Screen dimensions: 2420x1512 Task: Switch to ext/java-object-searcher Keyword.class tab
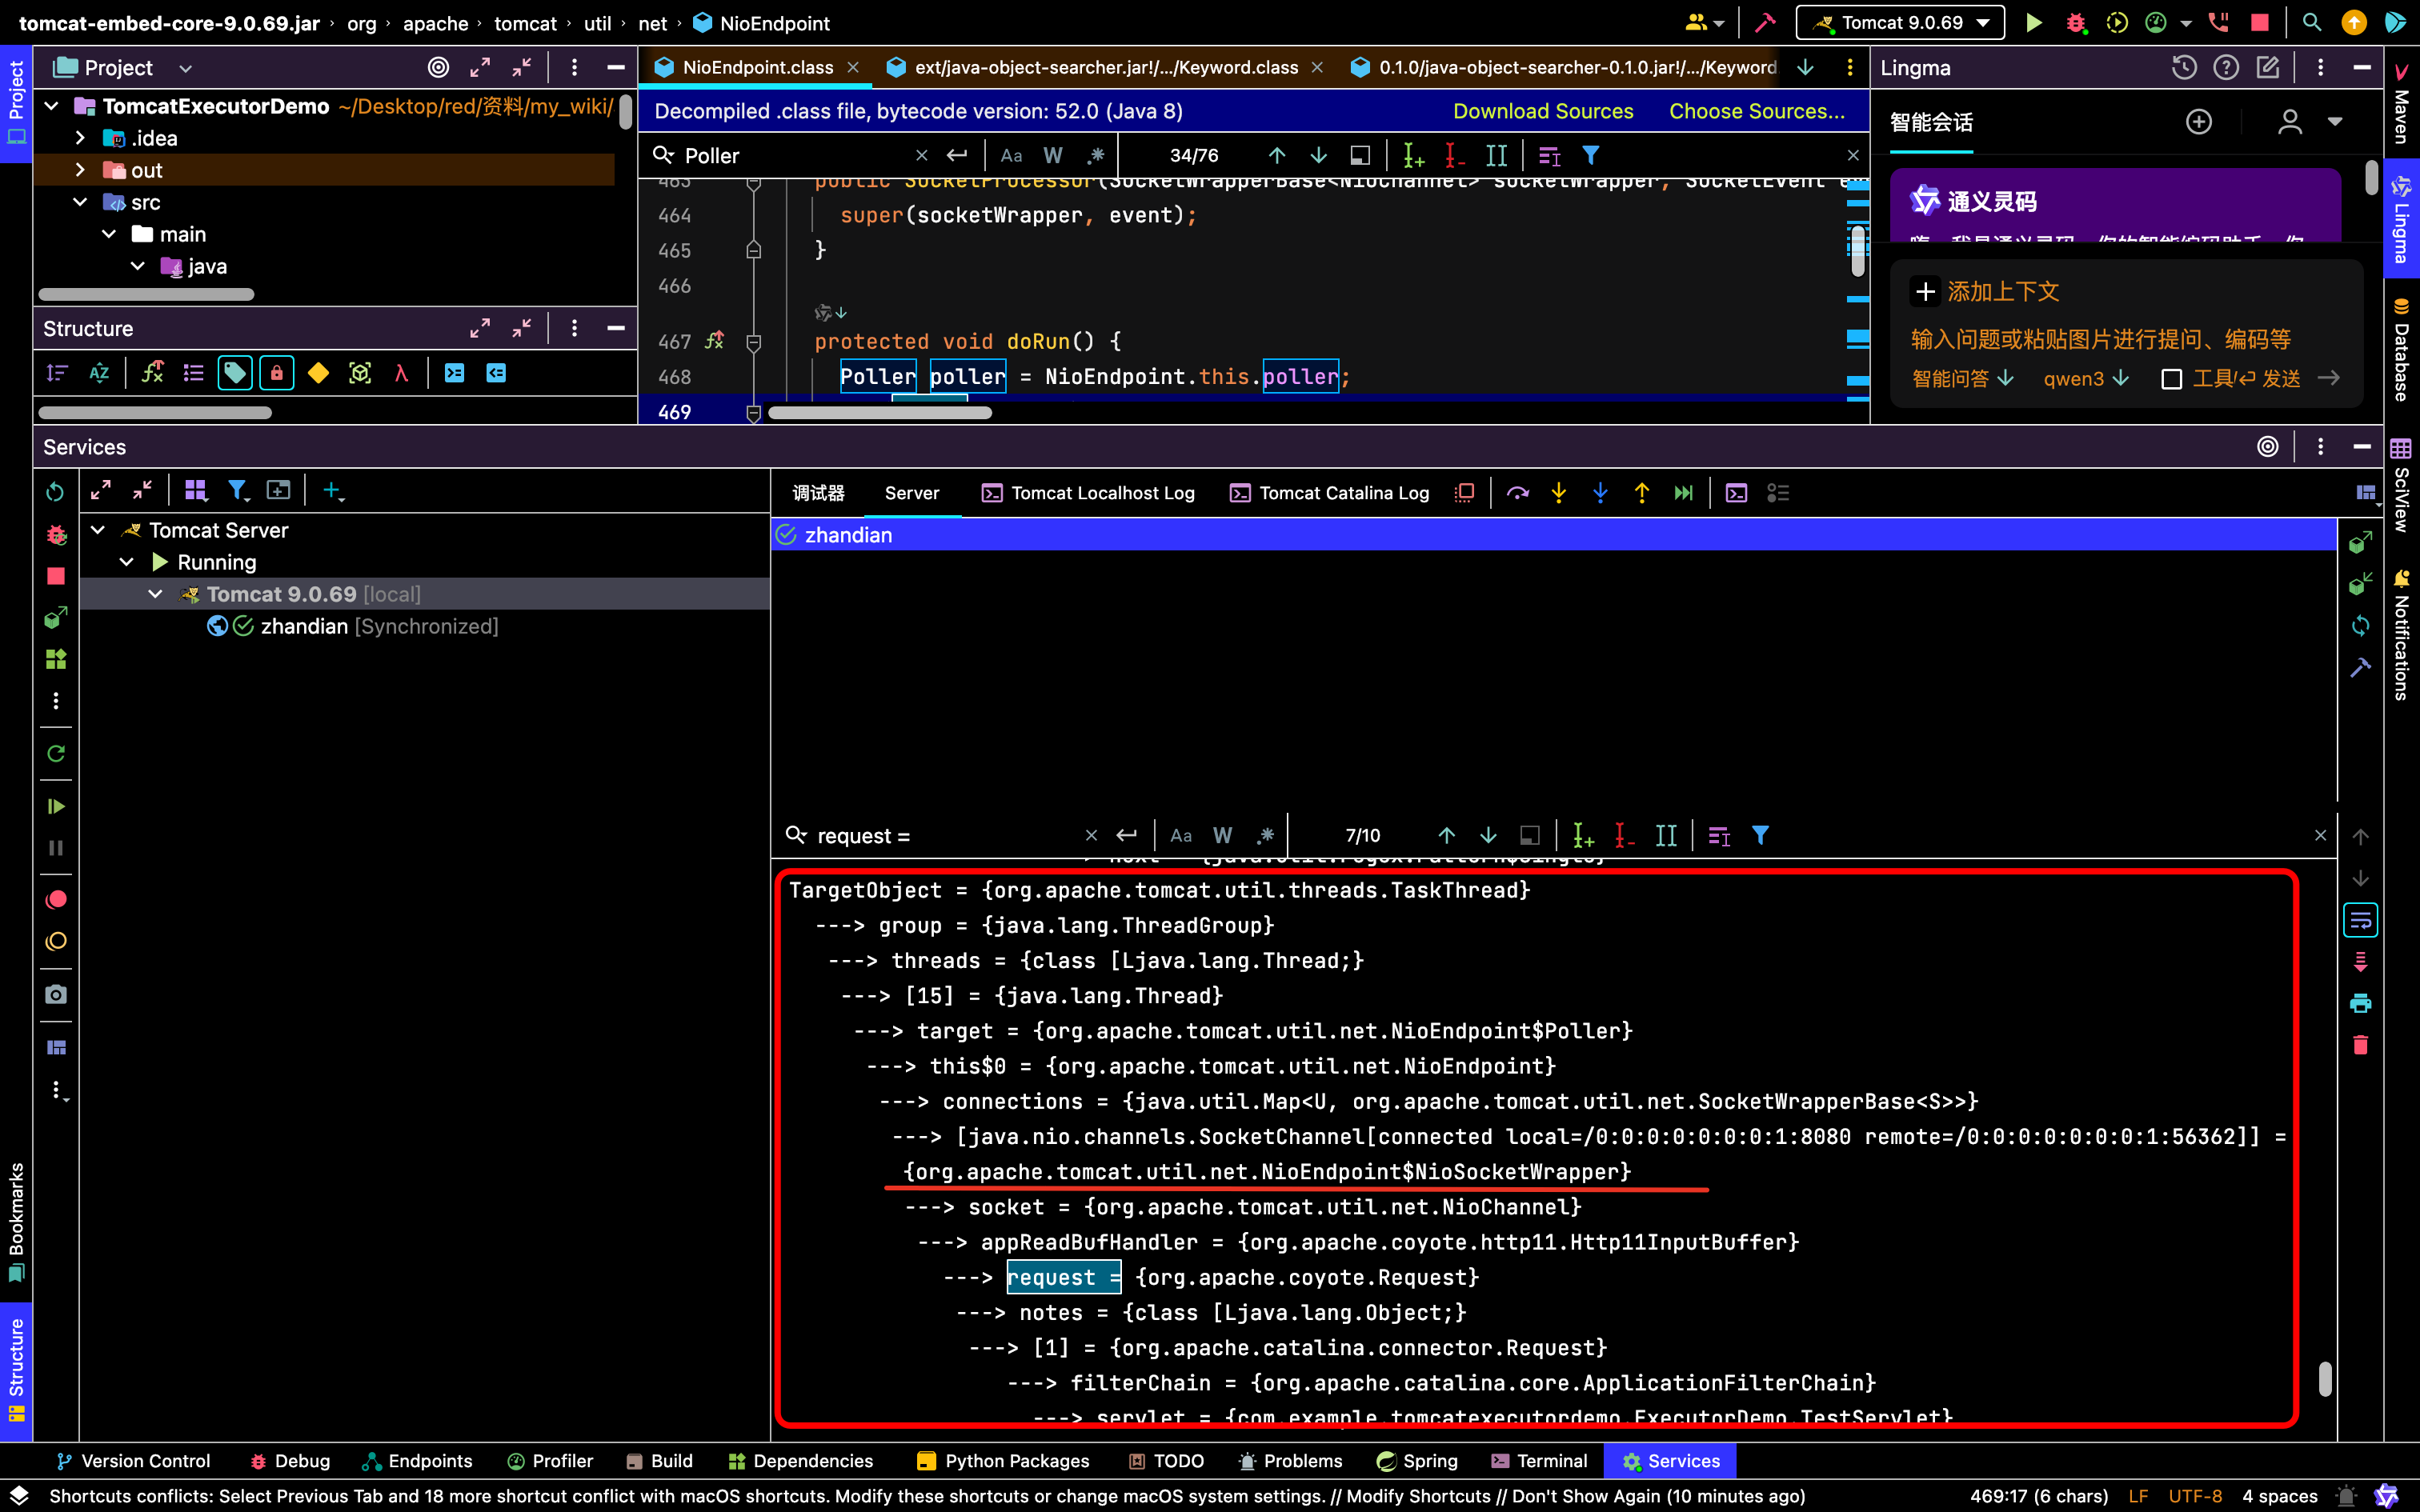pos(1106,67)
